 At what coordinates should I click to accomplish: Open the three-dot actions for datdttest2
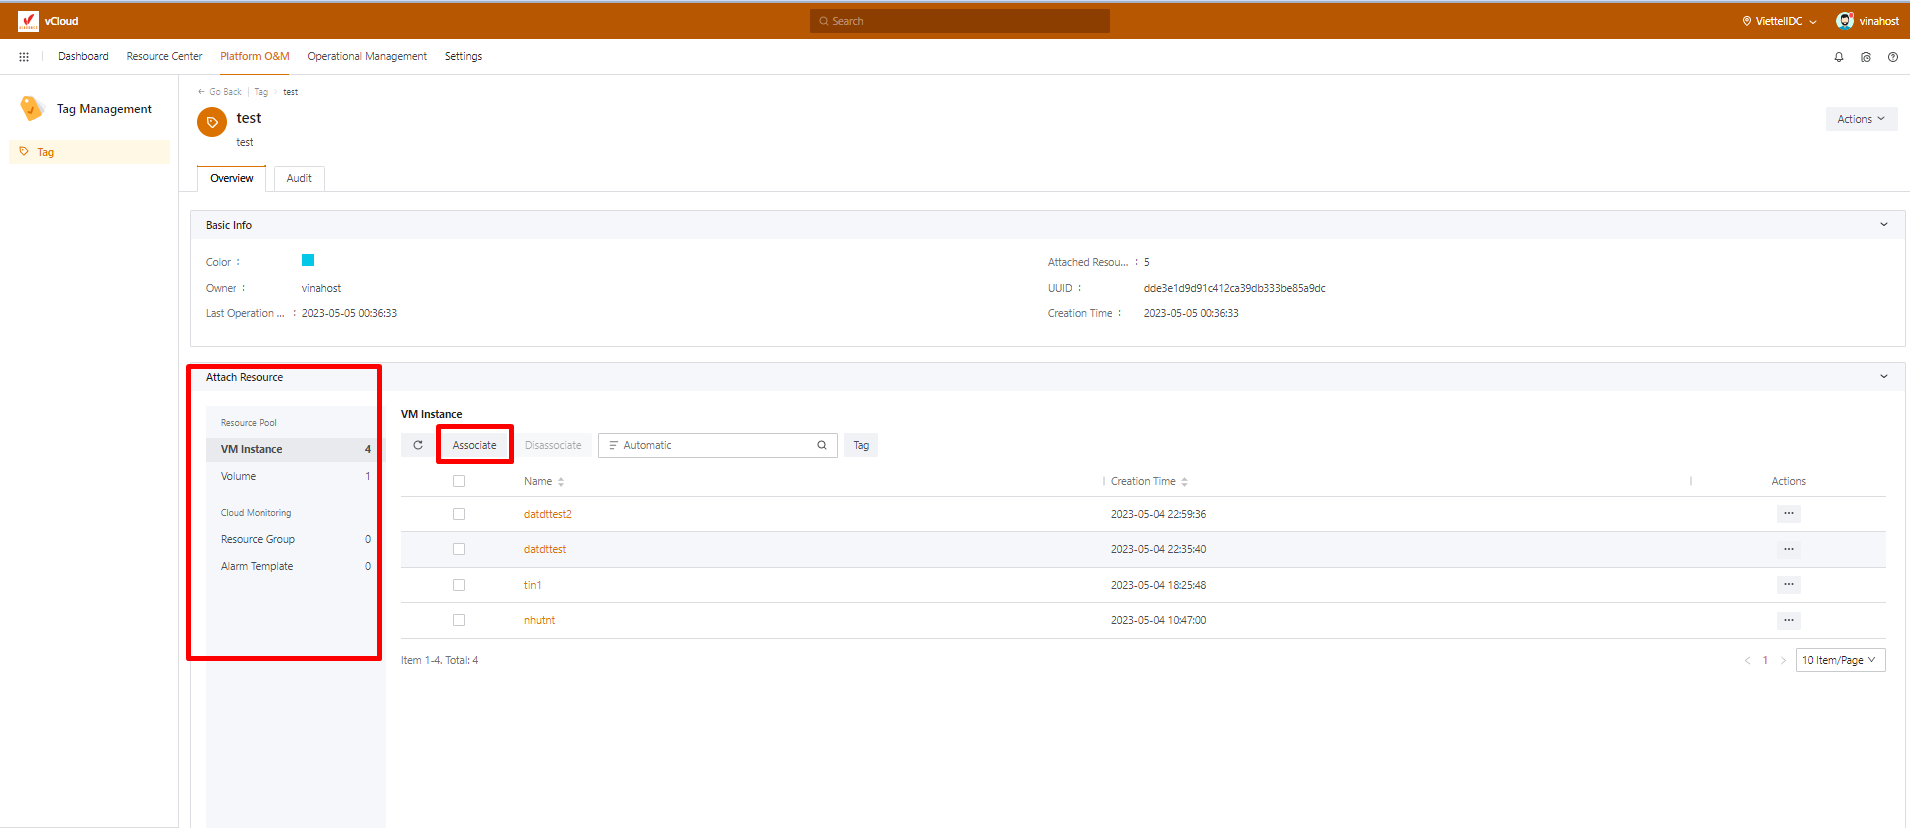(x=1788, y=514)
